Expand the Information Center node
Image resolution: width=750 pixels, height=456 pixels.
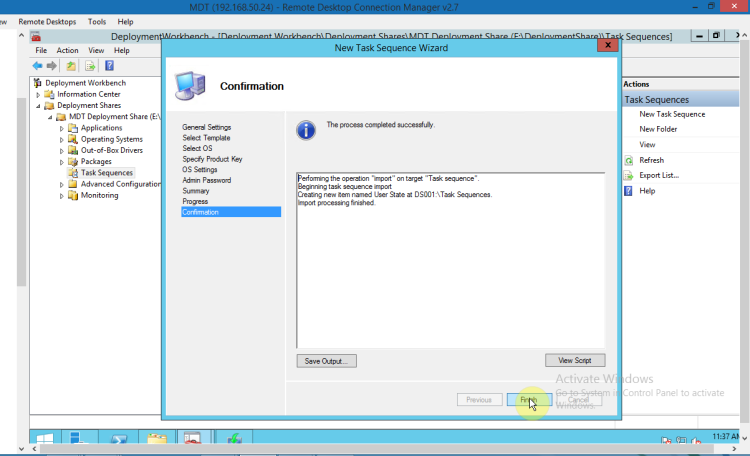tap(38, 94)
